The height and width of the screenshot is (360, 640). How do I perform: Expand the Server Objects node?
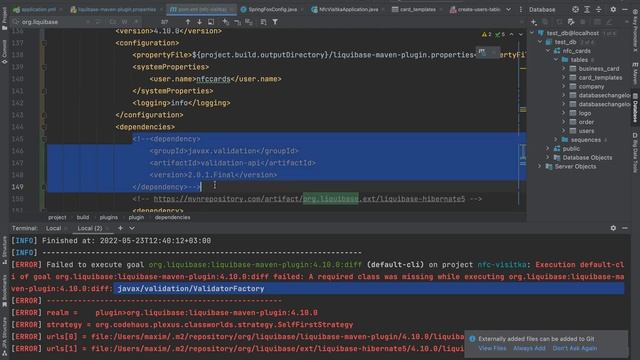[x=540, y=167]
